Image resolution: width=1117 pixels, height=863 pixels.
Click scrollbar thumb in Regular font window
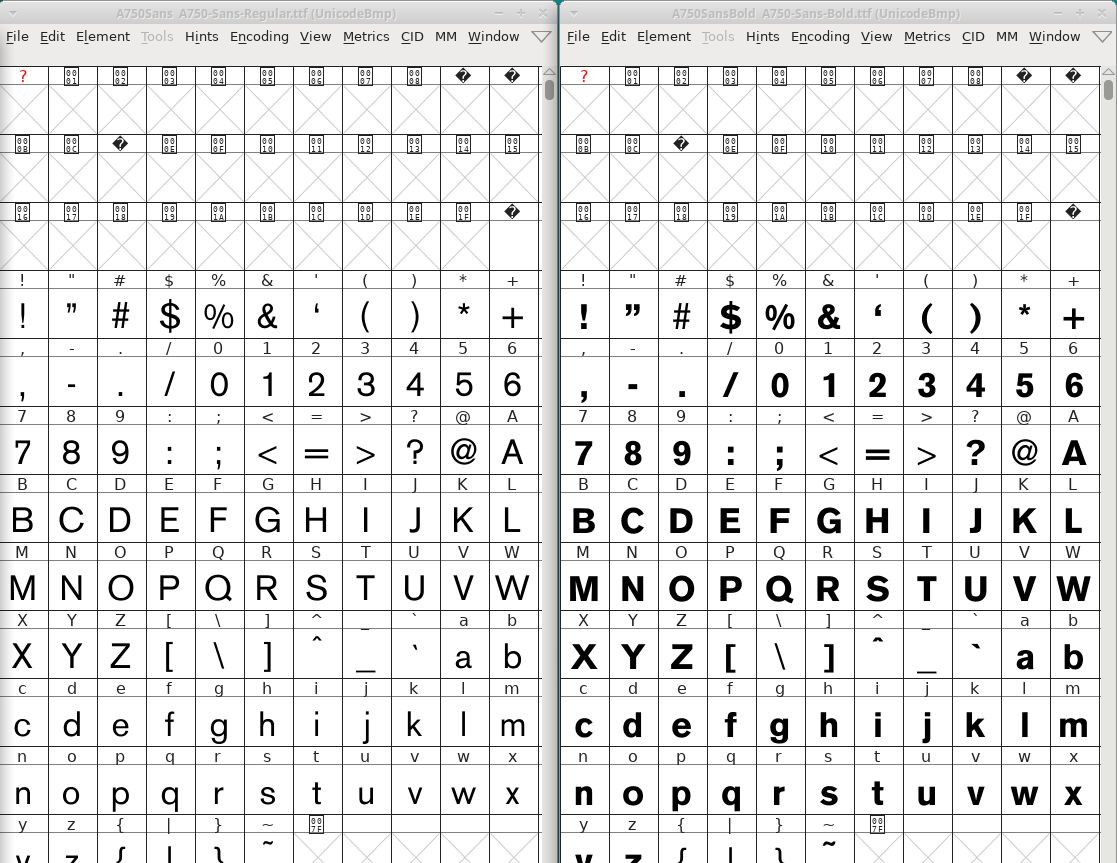pos(549,90)
